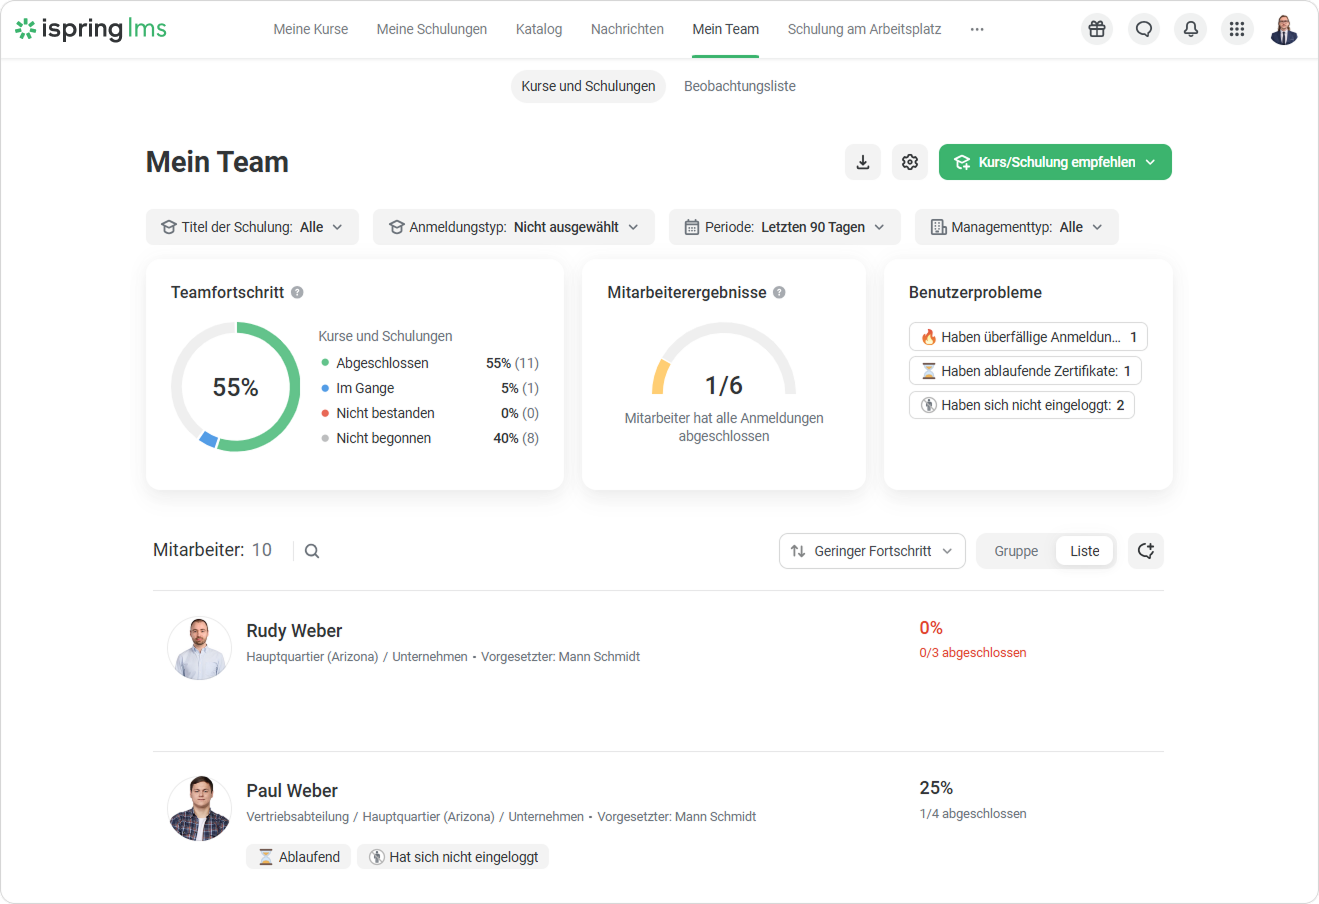Screen dimensions: 1319x904
Task: Click the help icon next to Mitarbeiterergebnisse
Action: point(779,293)
